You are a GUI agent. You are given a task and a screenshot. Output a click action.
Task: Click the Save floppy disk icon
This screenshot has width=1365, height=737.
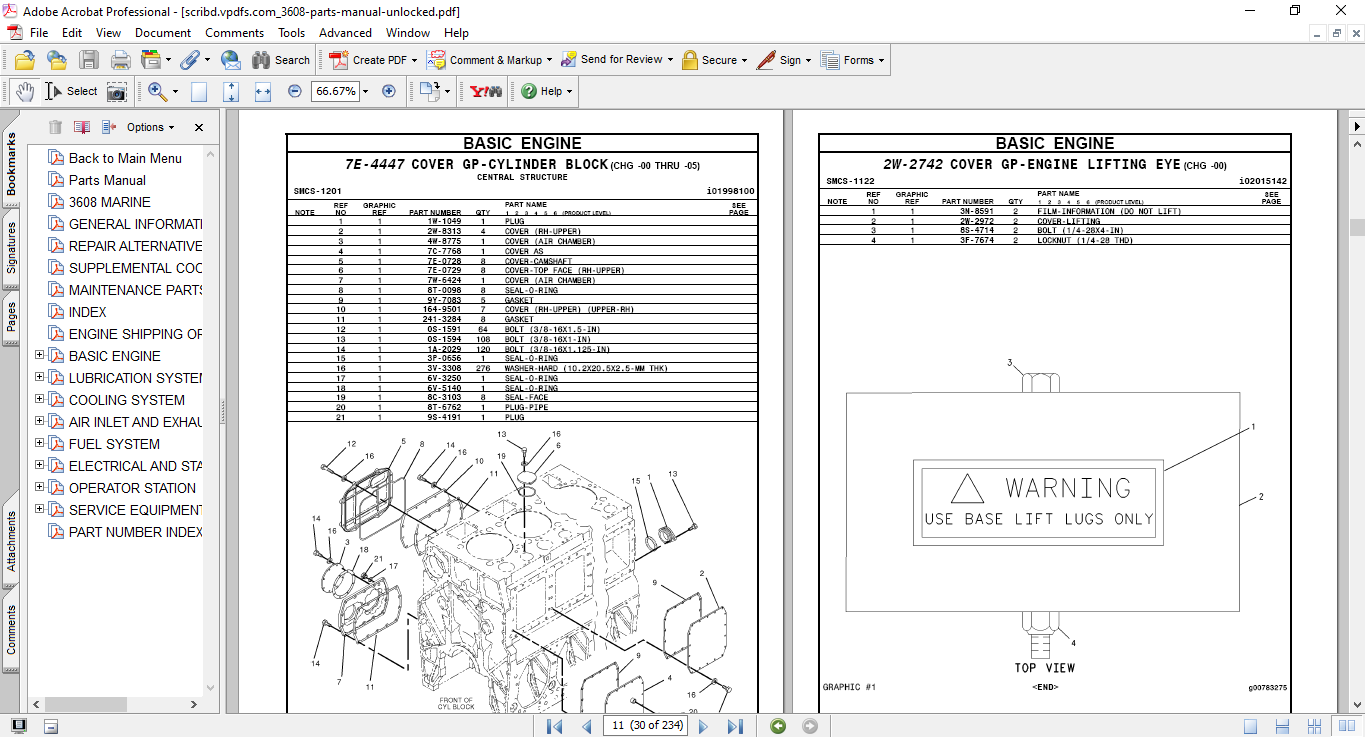click(x=89, y=60)
